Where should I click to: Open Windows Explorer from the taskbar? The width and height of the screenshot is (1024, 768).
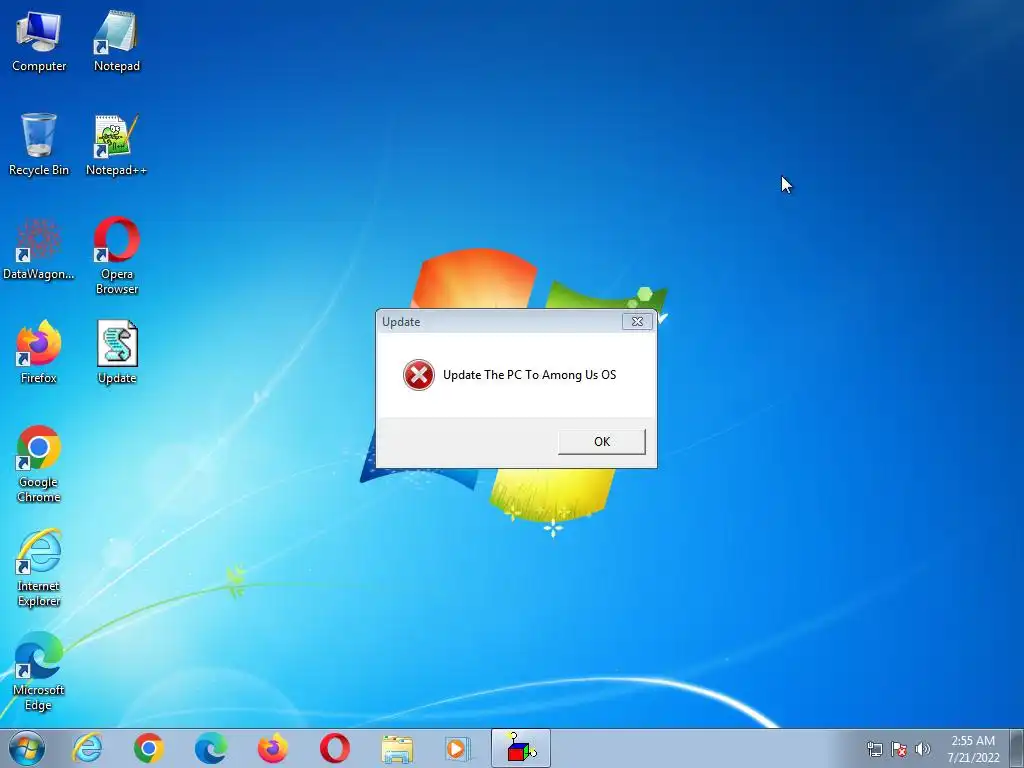pyautogui.click(x=396, y=748)
